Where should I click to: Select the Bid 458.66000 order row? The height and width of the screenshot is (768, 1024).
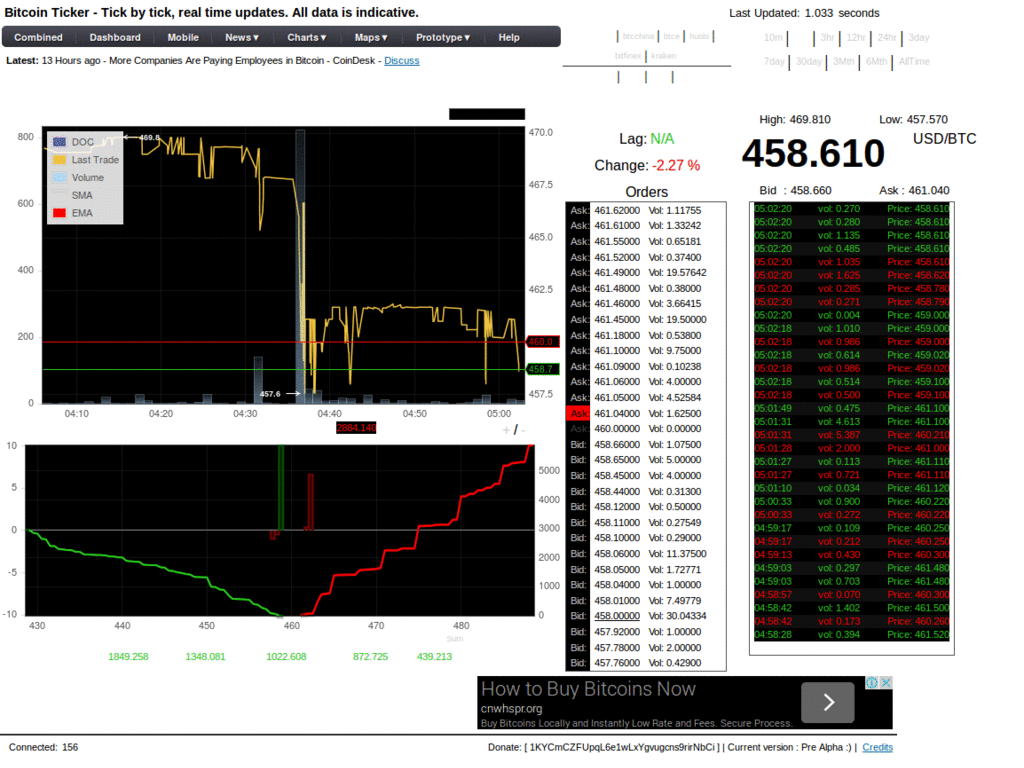click(x=646, y=445)
